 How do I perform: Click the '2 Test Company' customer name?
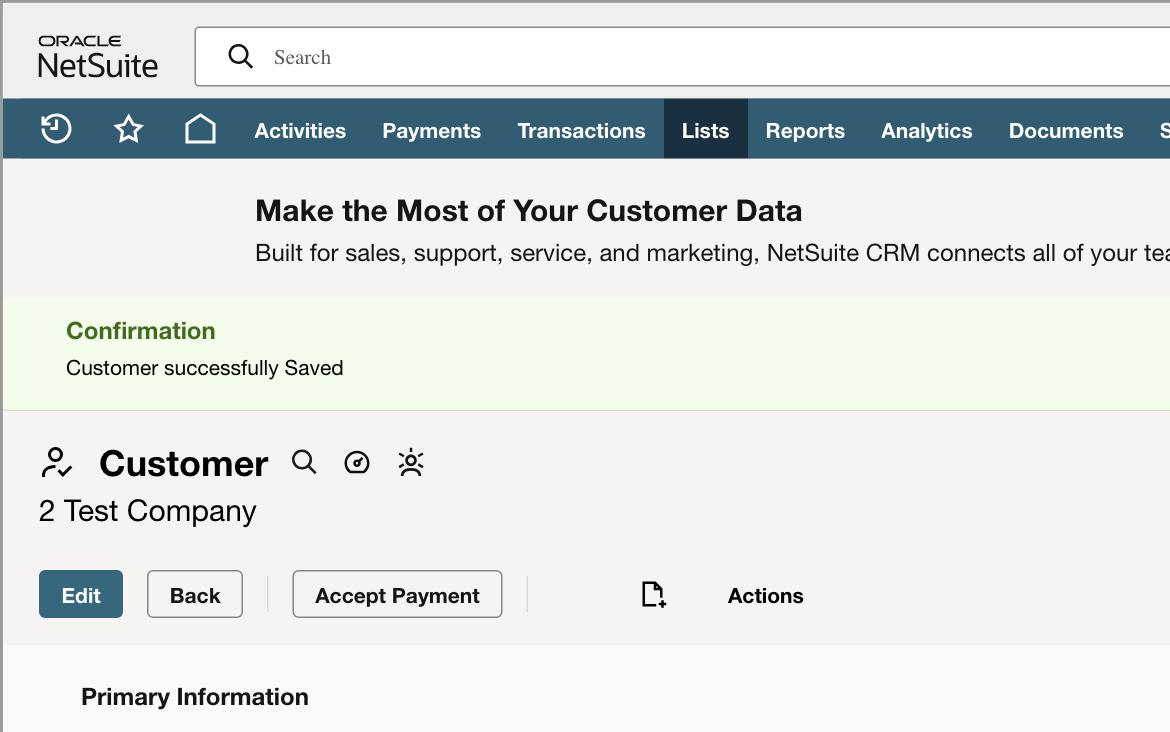[x=147, y=511]
